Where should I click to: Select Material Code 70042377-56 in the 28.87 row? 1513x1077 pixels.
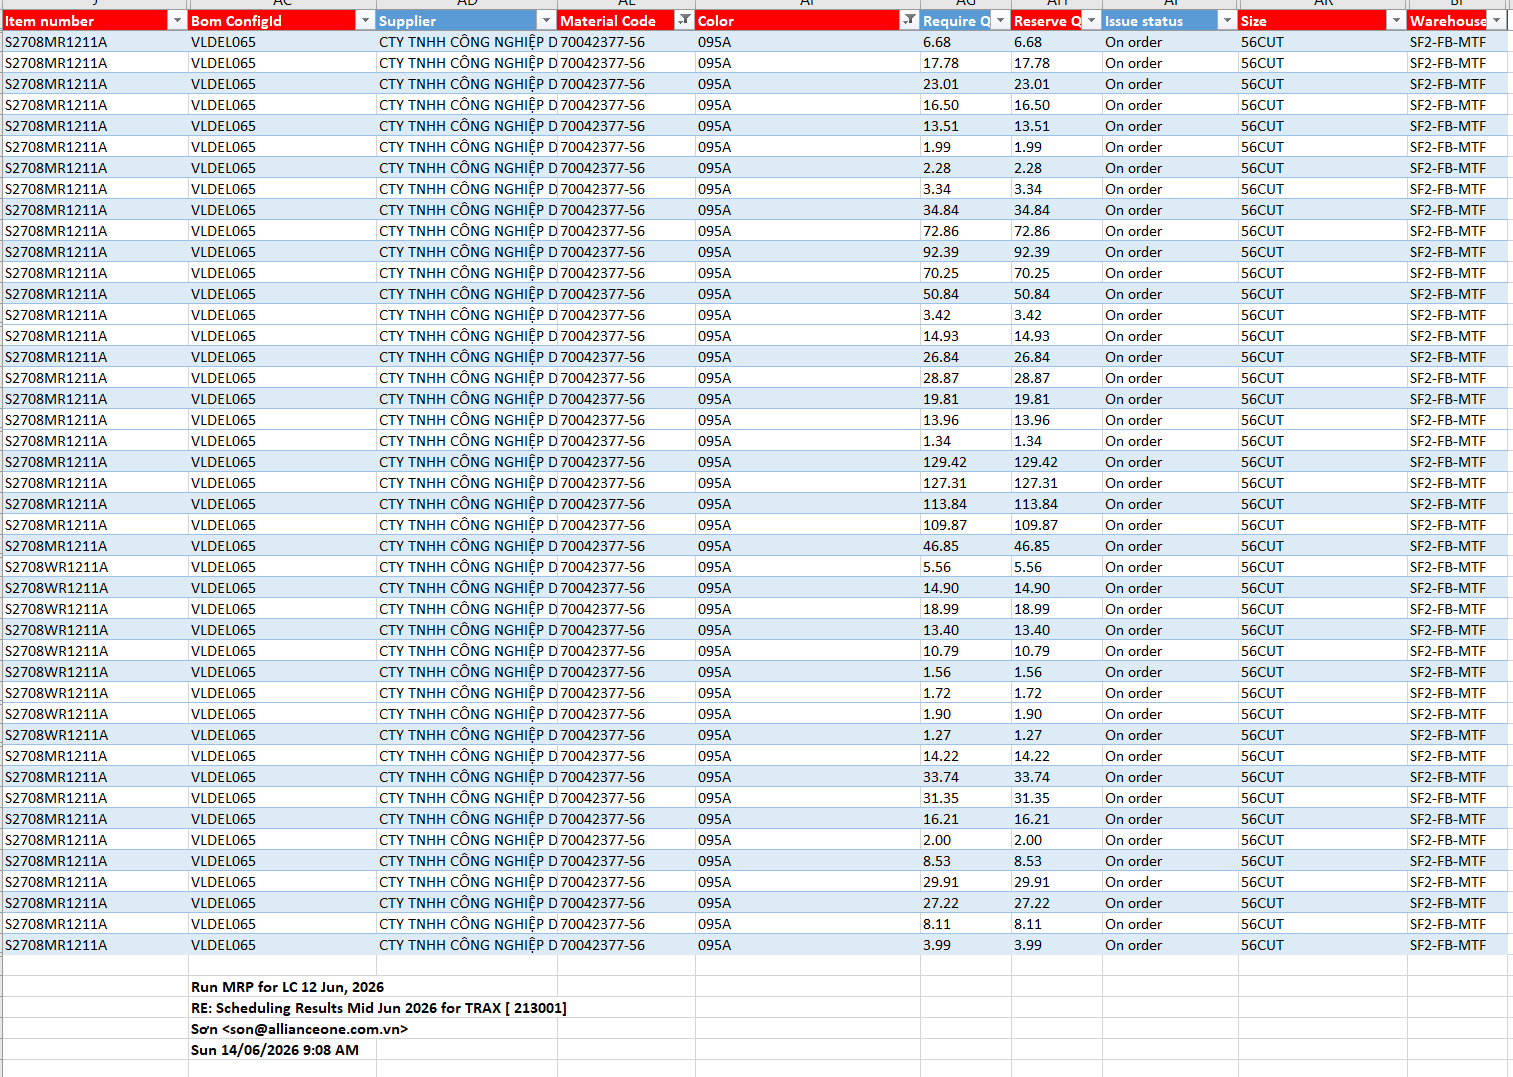coord(626,378)
